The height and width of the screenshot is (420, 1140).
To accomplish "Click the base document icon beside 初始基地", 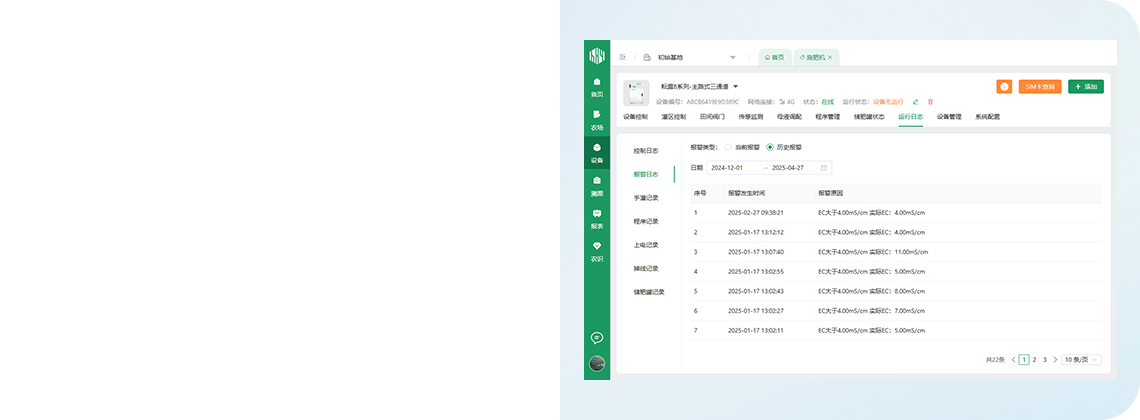I will pos(647,57).
